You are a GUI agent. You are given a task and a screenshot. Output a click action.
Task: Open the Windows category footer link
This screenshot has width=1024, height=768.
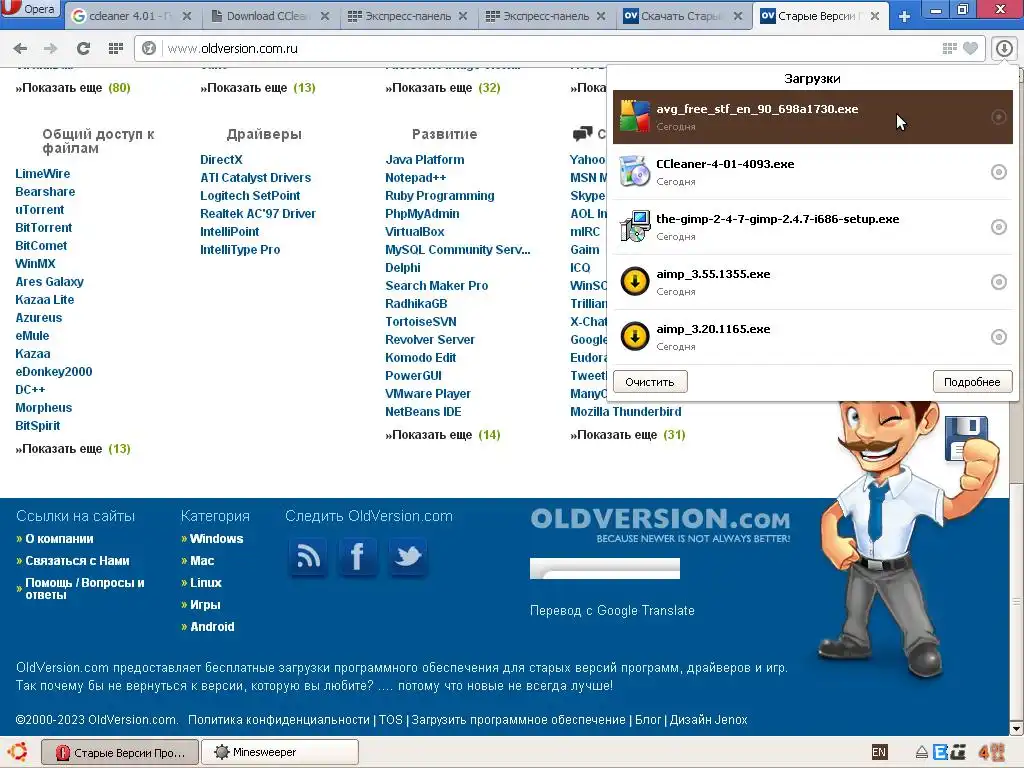[216, 539]
